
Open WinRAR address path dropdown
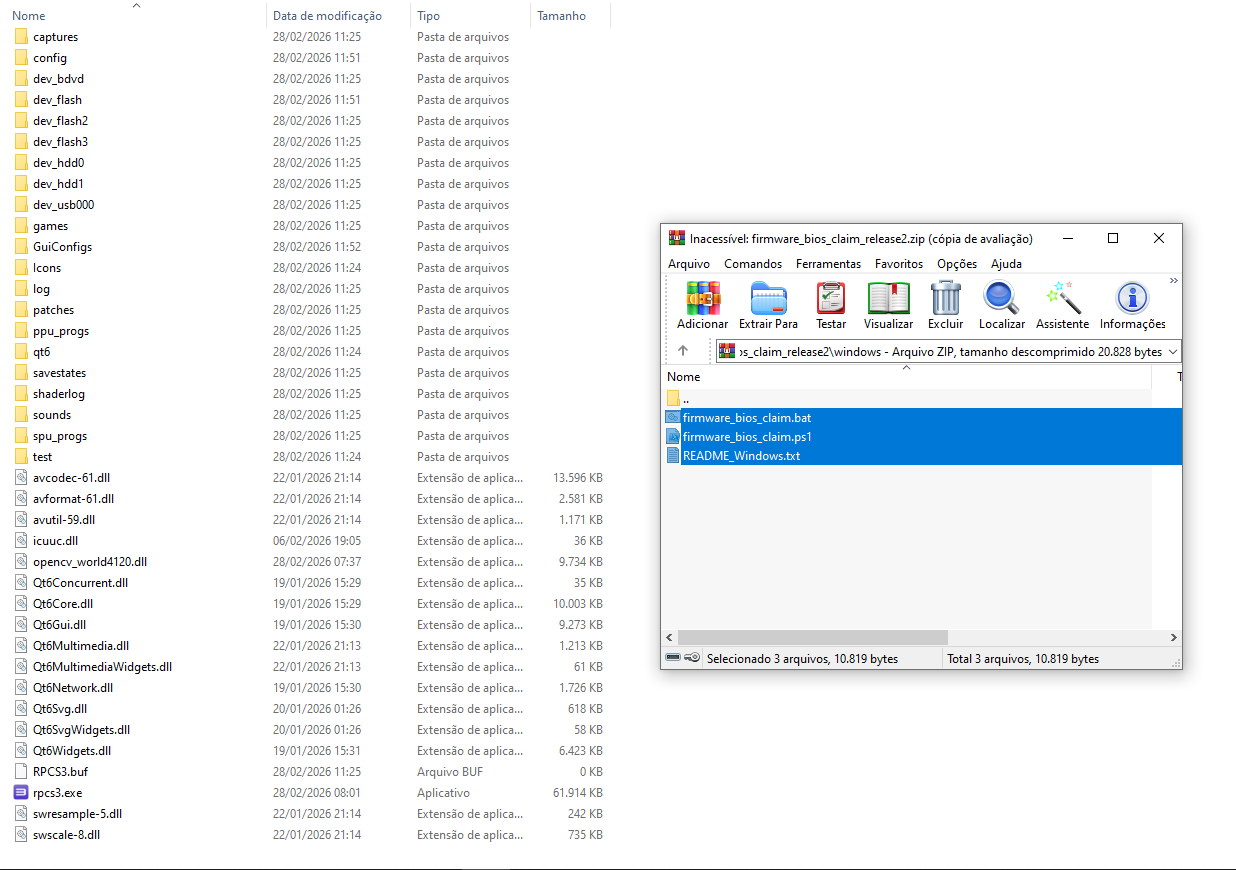click(1173, 351)
